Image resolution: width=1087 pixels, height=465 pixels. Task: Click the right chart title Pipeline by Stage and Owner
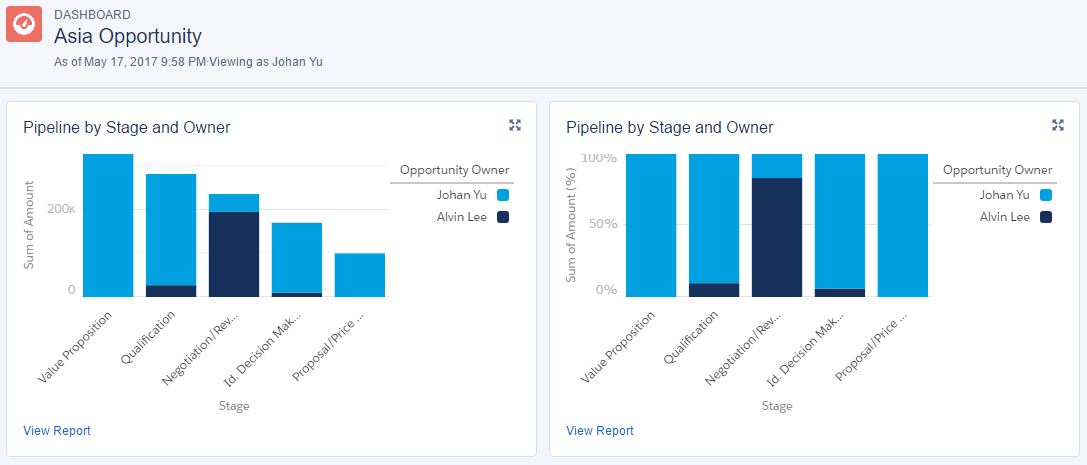[x=670, y=128]
